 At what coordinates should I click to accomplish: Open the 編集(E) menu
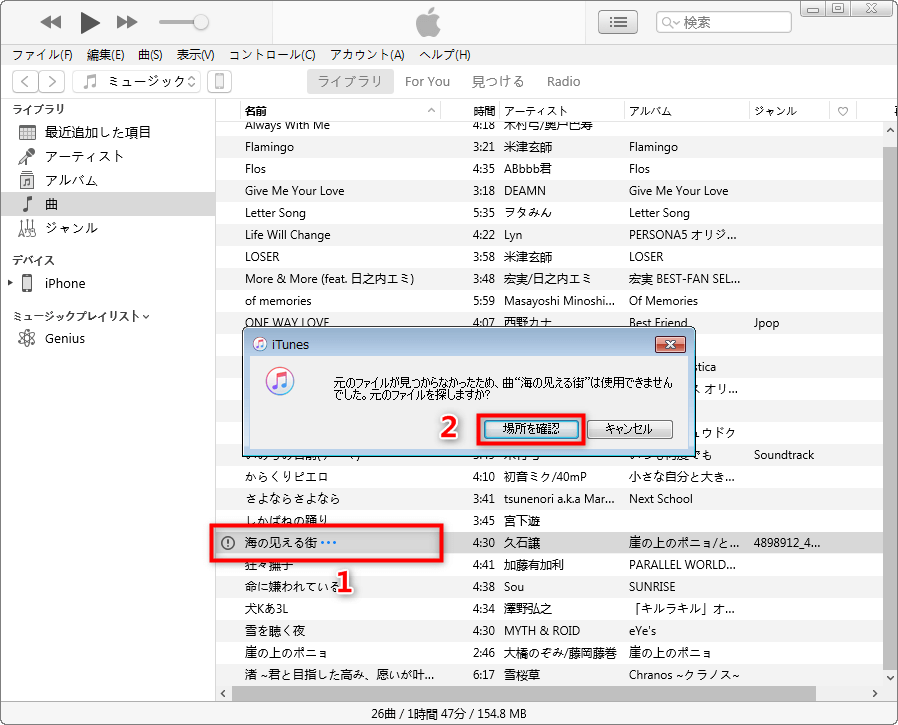[x=105, y=55]
